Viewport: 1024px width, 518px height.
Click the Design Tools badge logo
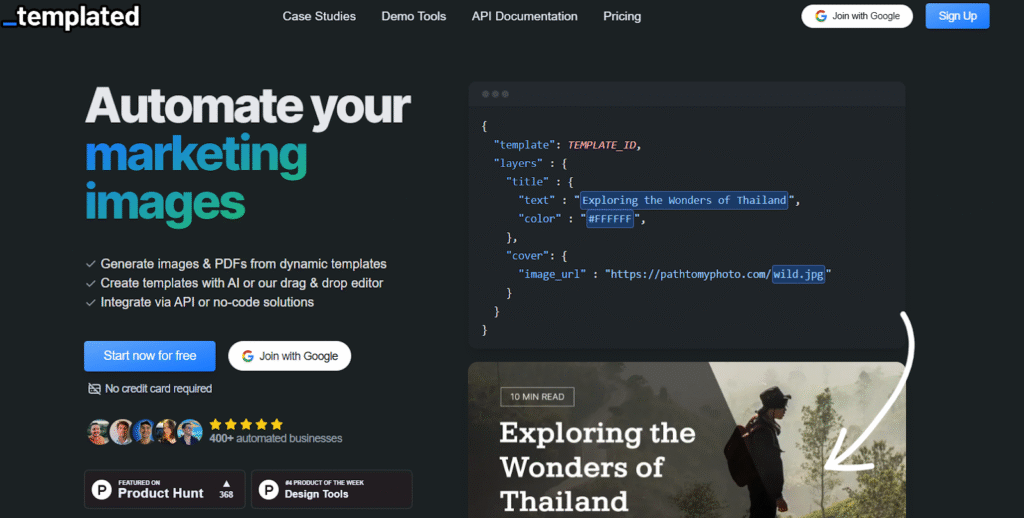click(268, 489)
